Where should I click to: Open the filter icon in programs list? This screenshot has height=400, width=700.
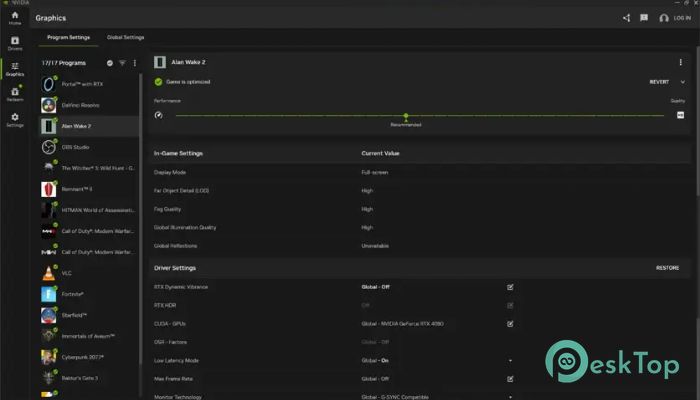[x=122, y=63]
